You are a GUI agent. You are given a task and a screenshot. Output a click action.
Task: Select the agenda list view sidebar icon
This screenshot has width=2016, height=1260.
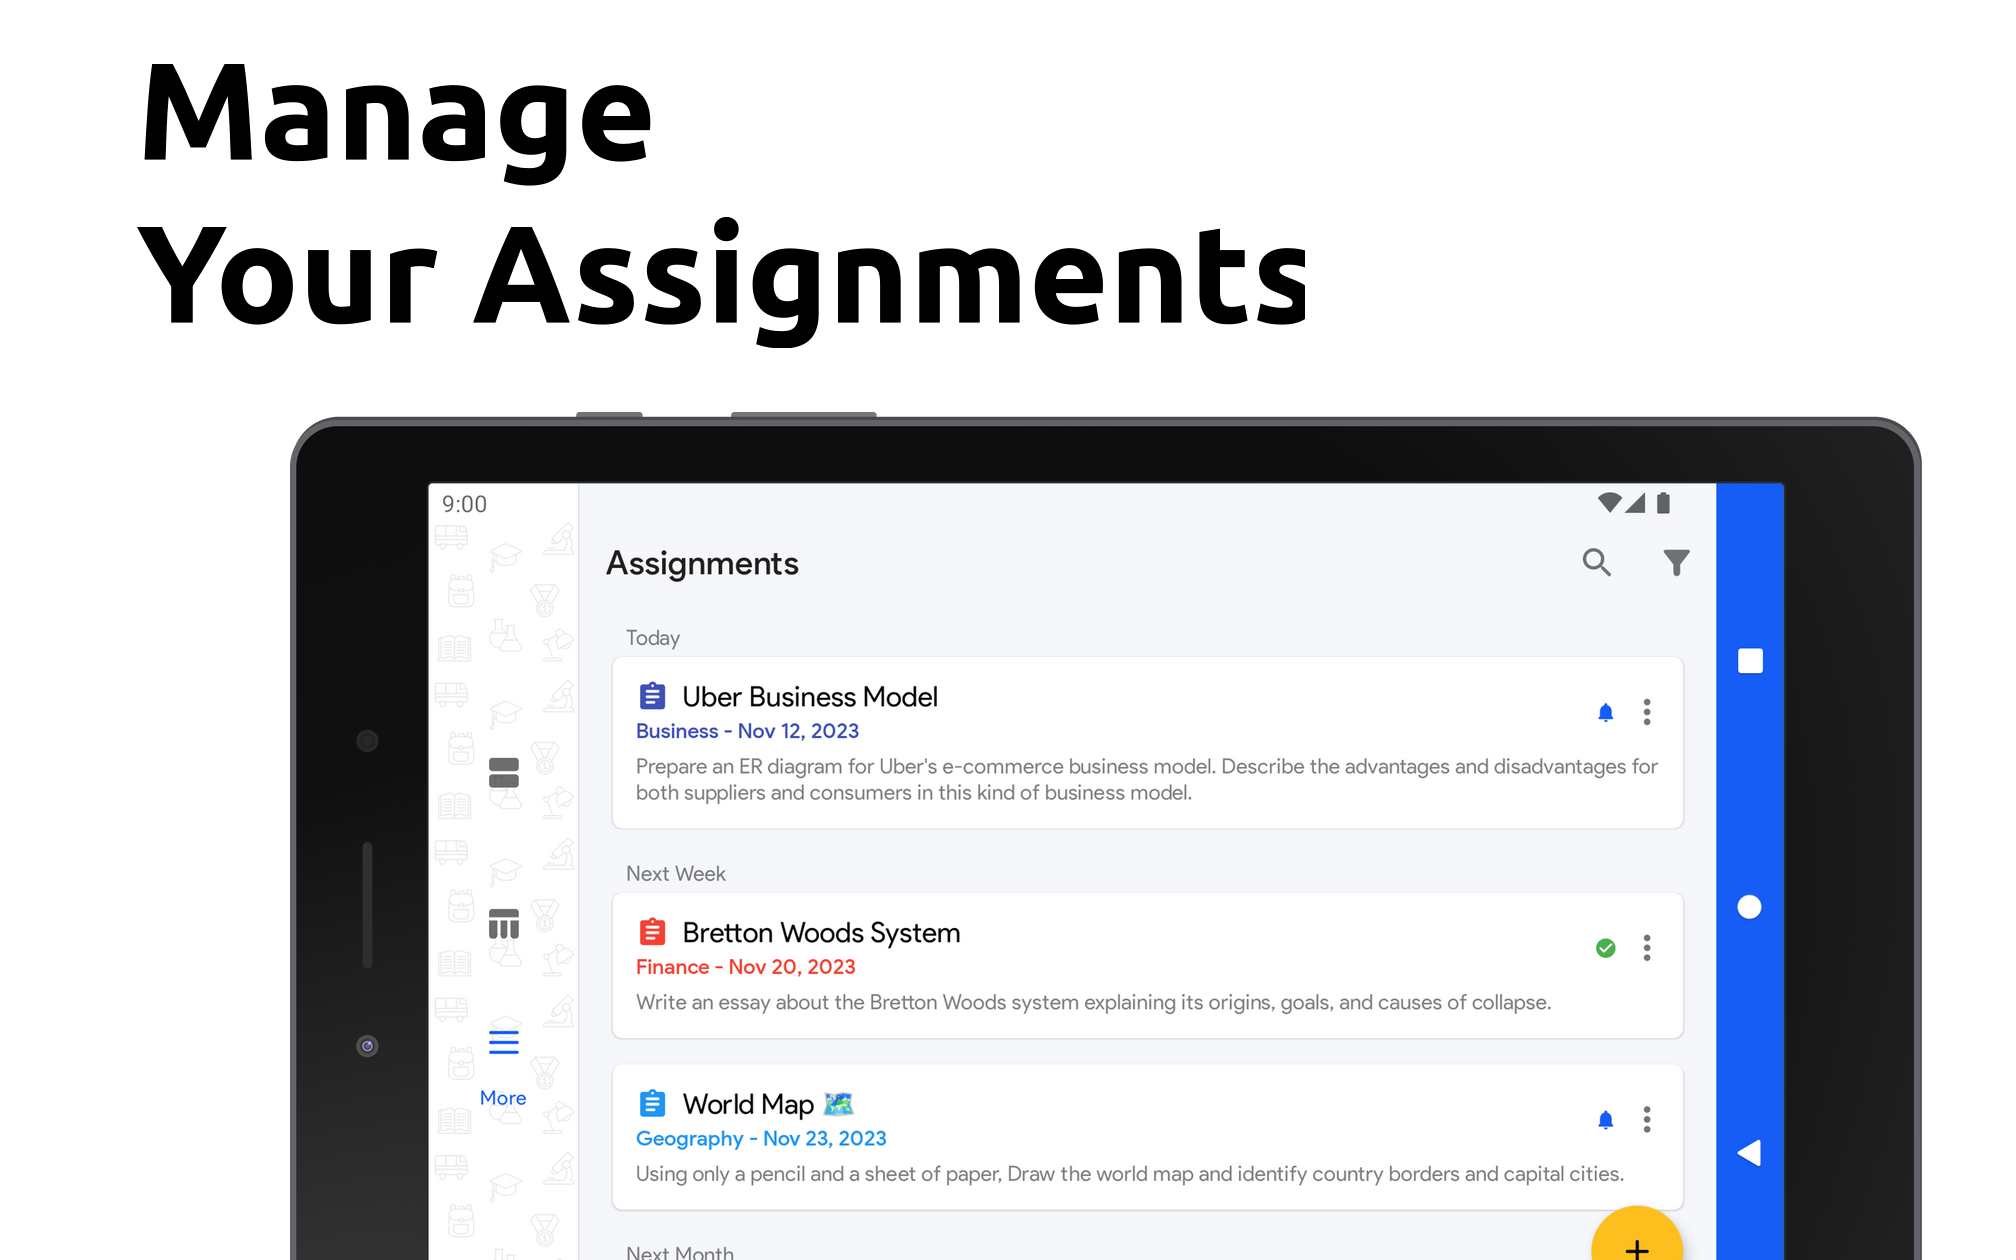503,772
